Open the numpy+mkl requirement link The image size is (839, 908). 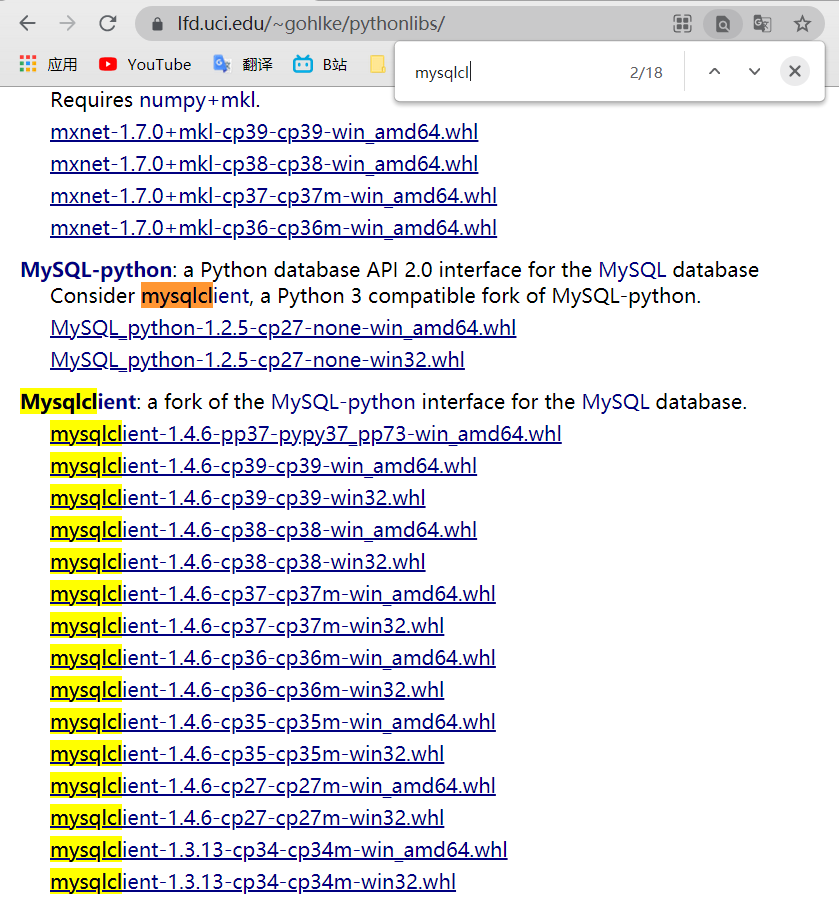click(x=197, y=100)
